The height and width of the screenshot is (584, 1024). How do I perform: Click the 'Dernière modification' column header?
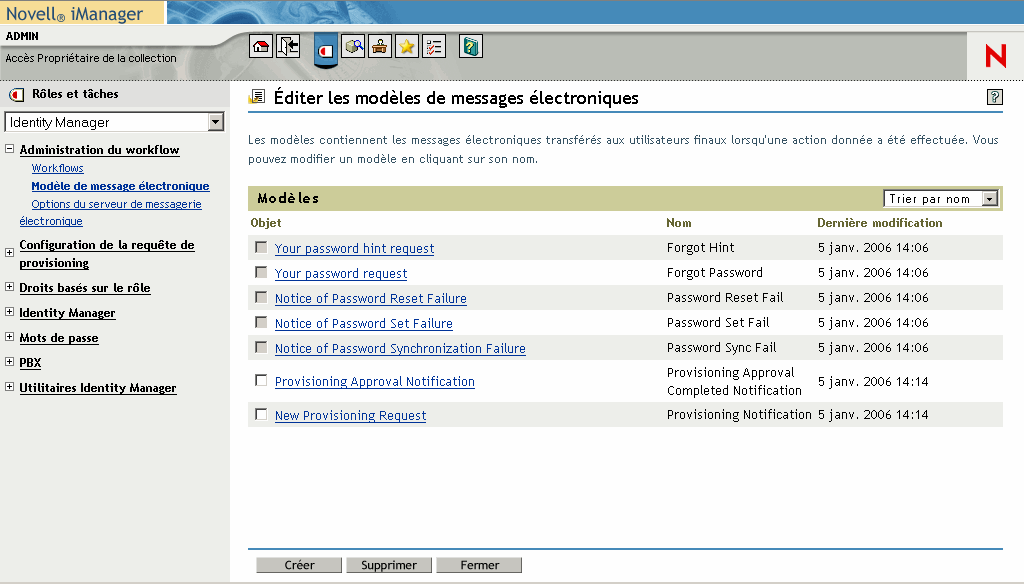[880, 223]
